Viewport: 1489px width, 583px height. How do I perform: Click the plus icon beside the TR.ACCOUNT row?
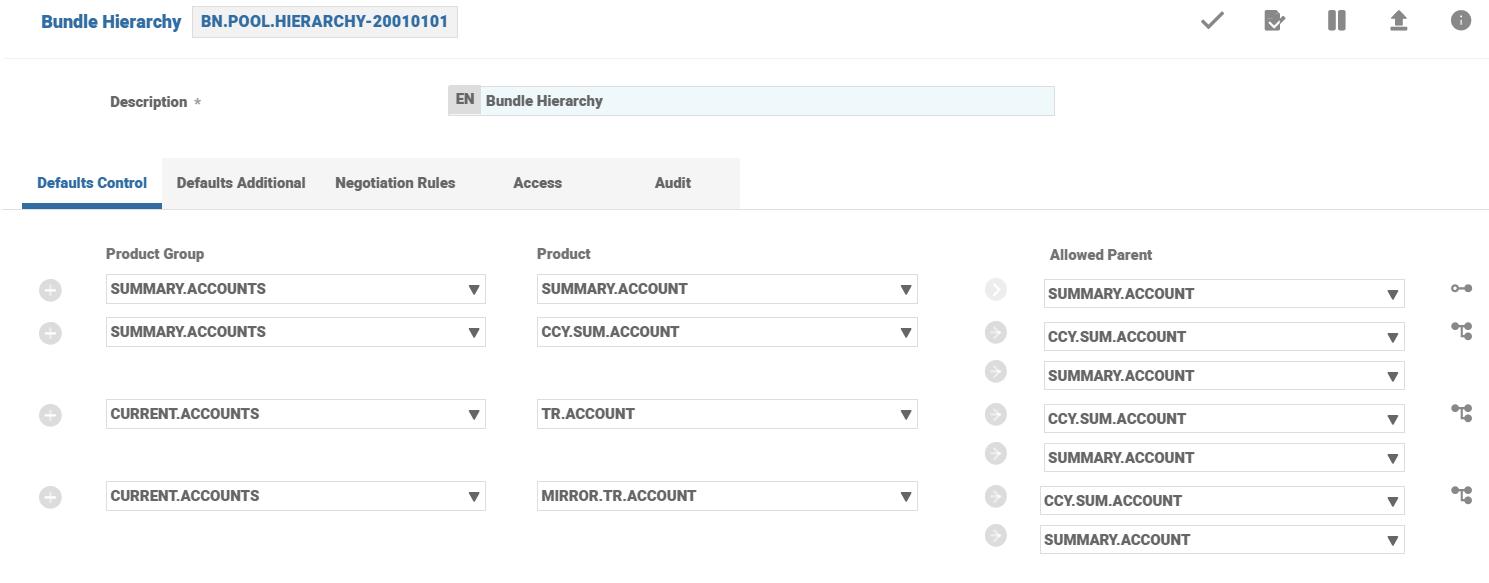50,415
